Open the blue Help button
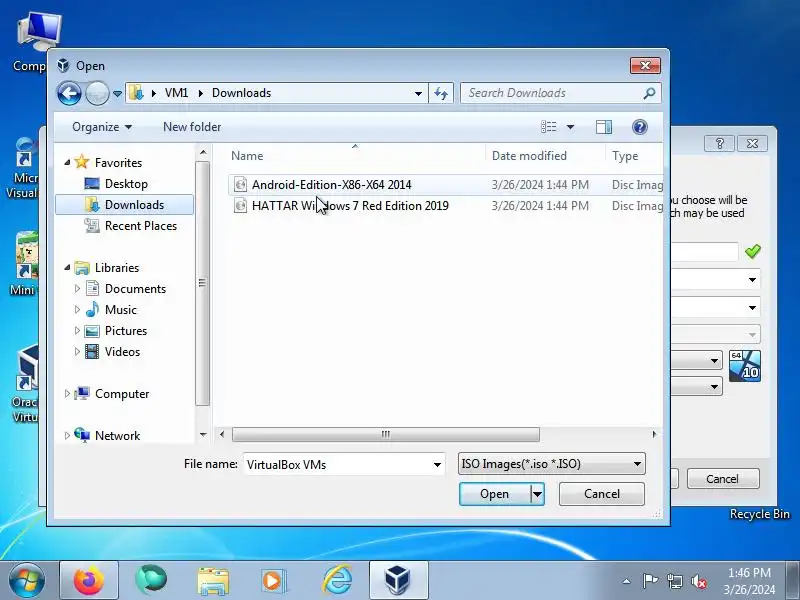The width and height of the screenshot is (800, 600). (x=639, y=127)
